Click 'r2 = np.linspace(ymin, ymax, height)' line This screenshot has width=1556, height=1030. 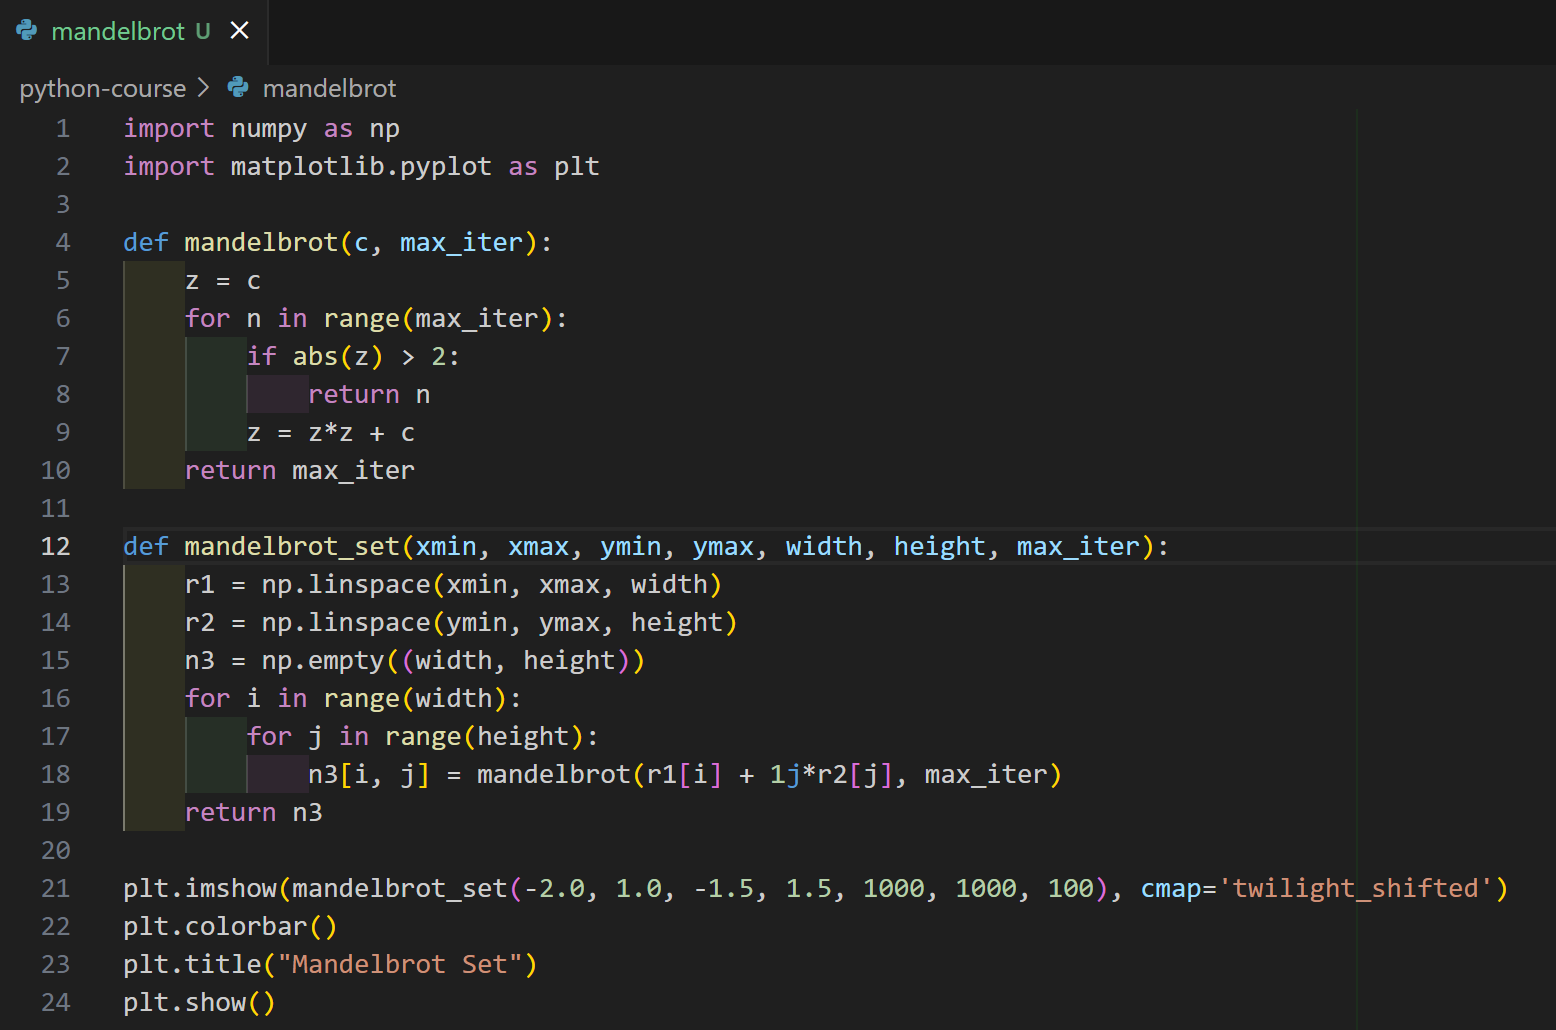tap(461, 622)
